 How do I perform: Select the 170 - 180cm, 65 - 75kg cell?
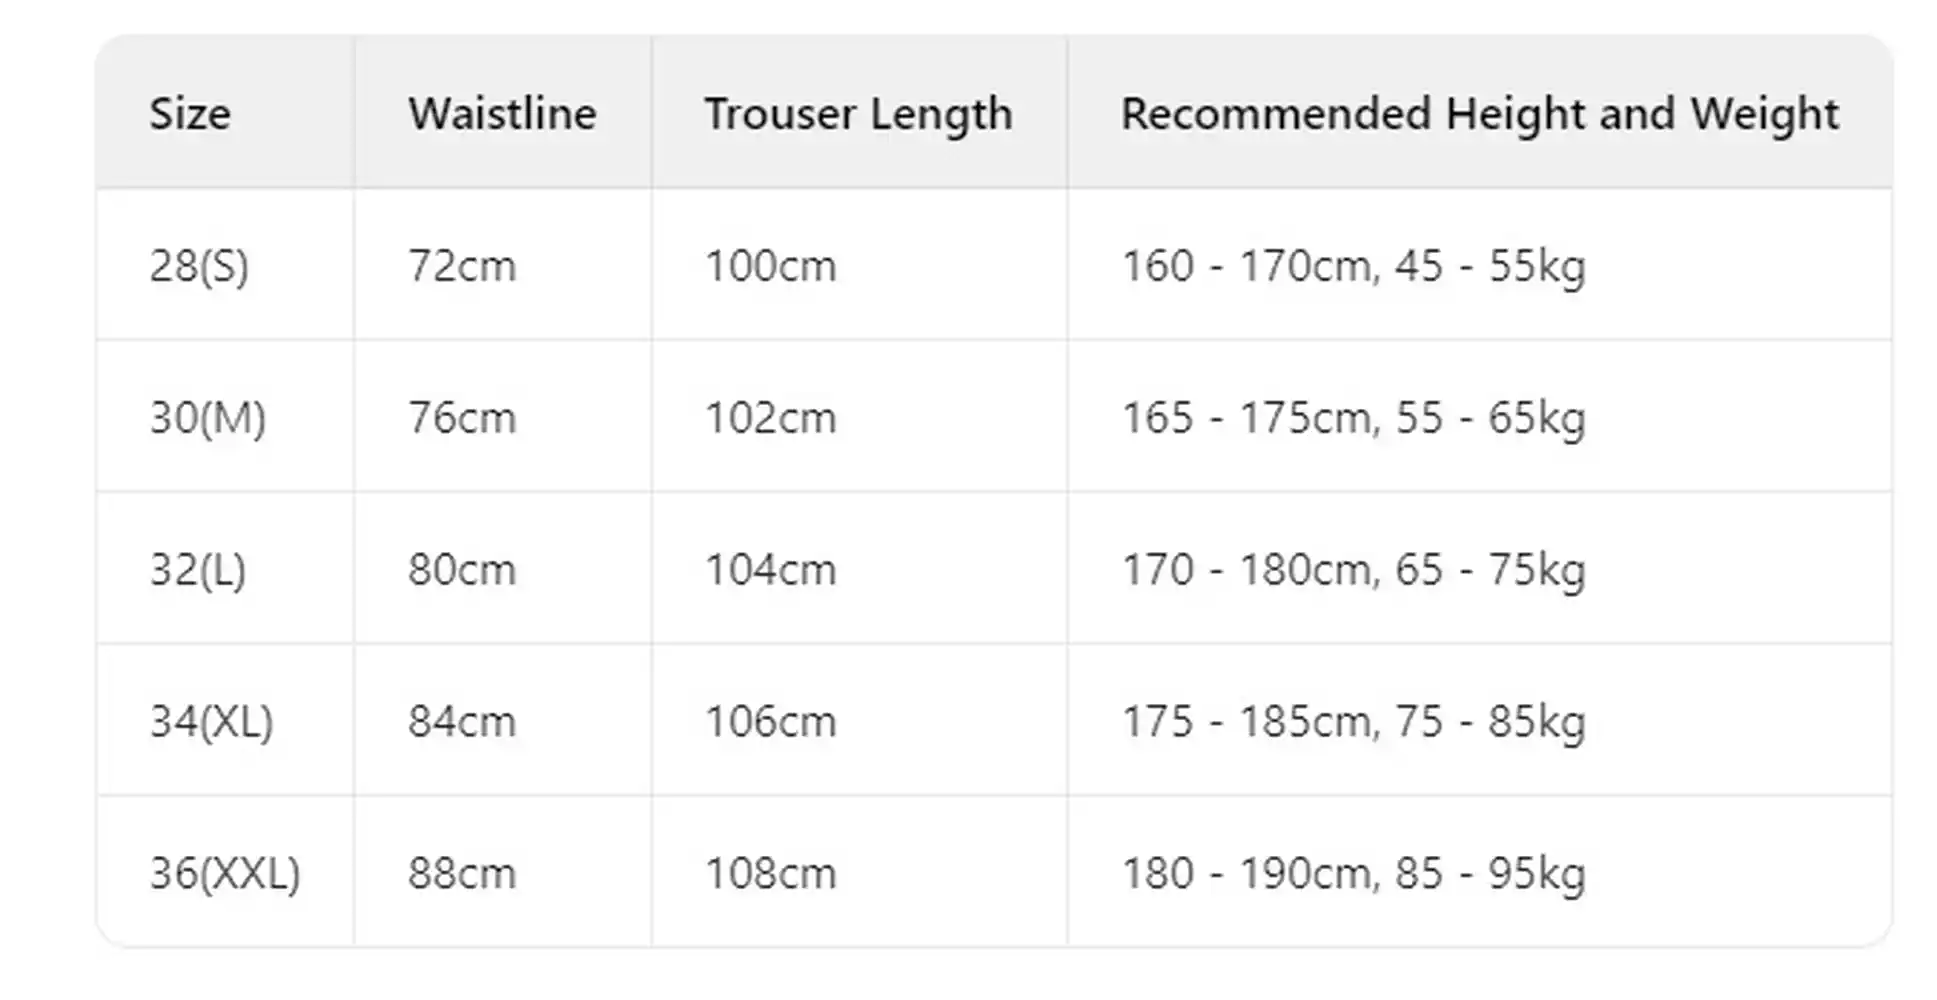pyautogui.click(x=1353, y=570)
